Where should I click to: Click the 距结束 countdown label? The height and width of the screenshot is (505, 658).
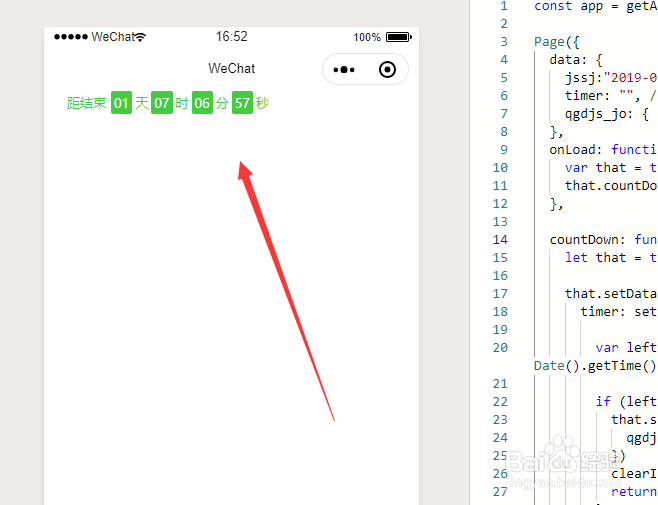click(x=86, y=103)
